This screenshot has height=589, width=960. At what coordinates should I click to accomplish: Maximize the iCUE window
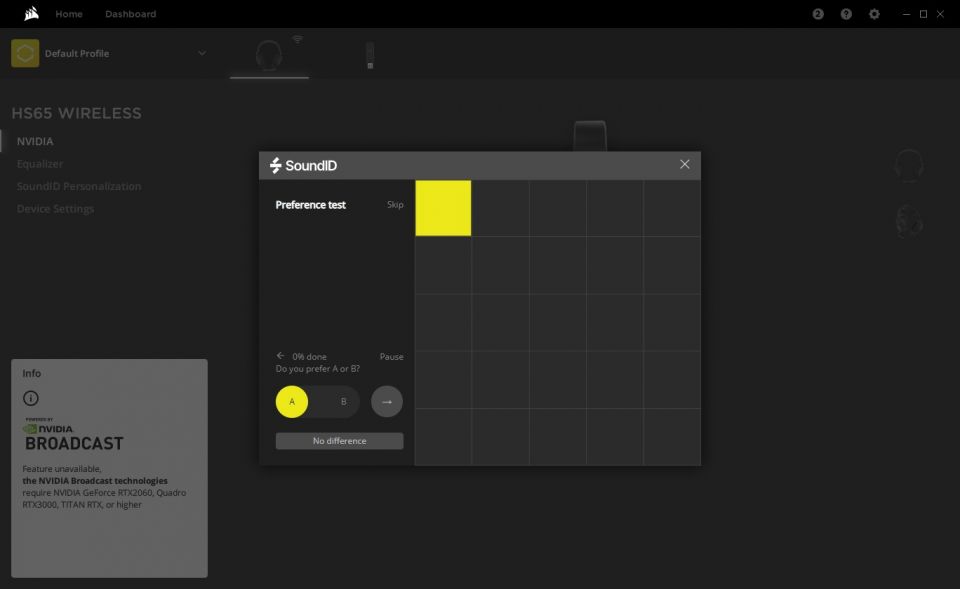pos(923,13)
